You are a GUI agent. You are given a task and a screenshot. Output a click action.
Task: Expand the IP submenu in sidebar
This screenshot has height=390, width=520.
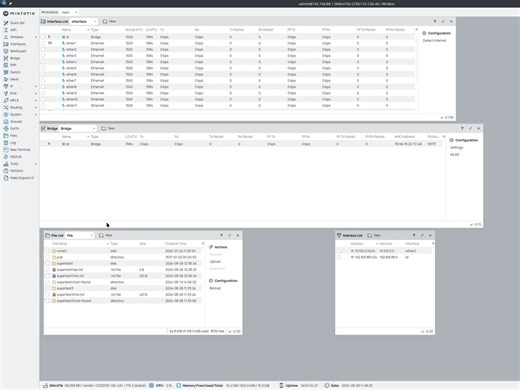36,86
